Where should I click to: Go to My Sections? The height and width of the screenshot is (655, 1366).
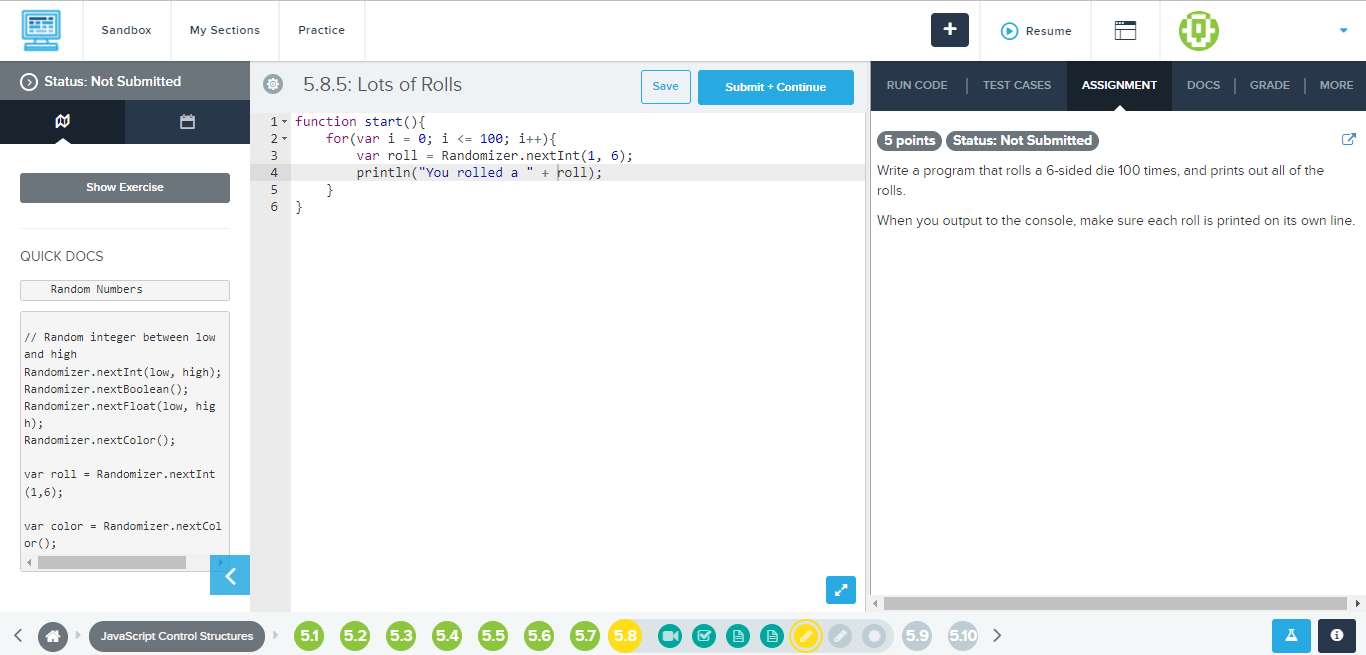coord(225,30)
